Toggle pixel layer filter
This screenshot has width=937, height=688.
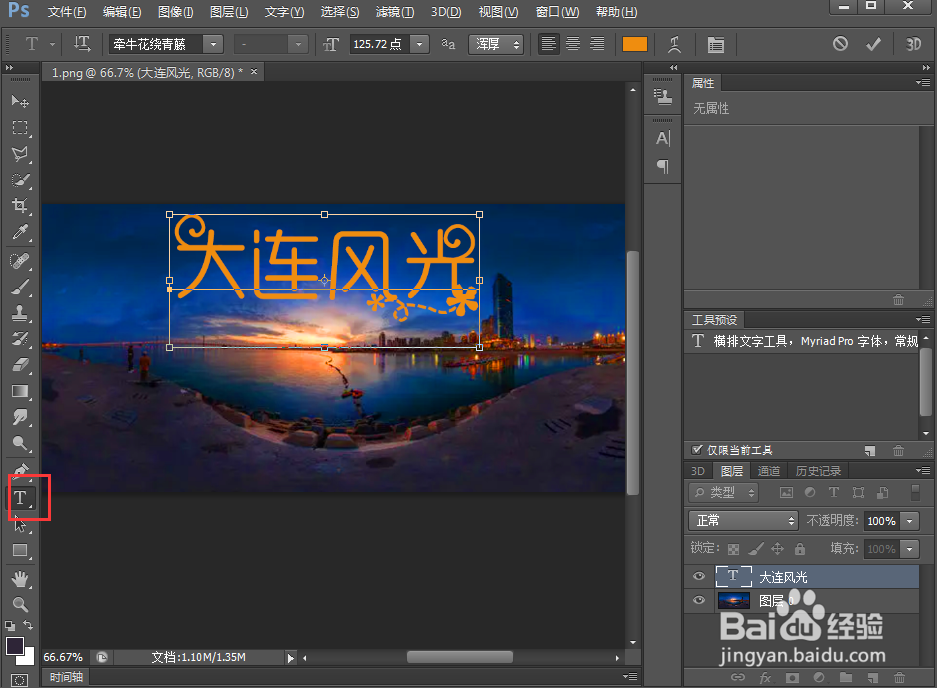[x=786, y=493]
